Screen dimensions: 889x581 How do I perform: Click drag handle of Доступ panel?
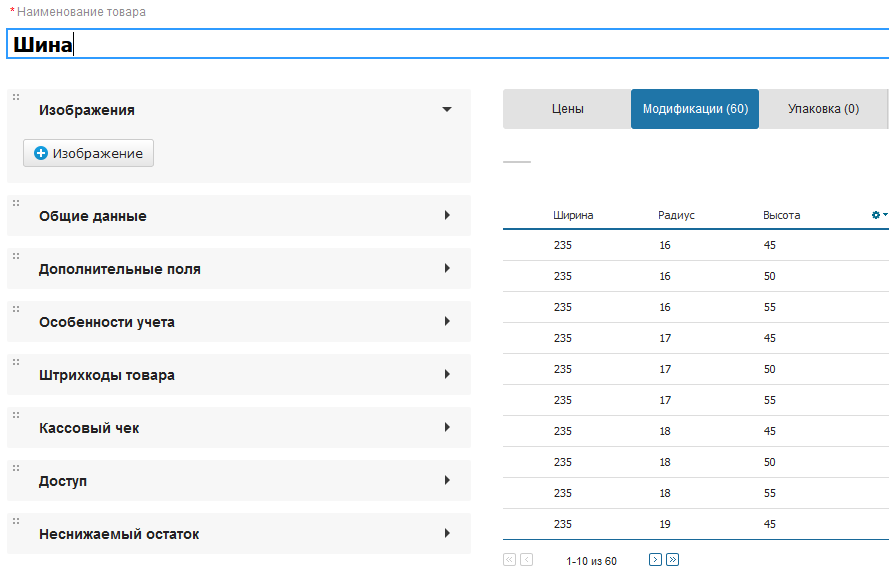(x=16, y=468)
